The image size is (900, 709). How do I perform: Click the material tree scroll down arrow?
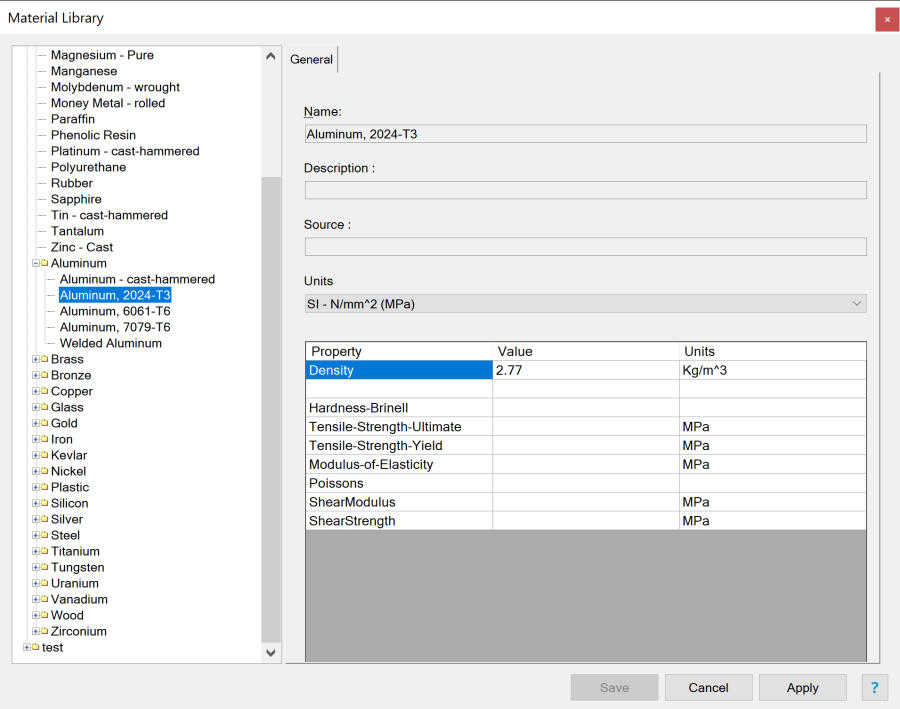[271, 653]
